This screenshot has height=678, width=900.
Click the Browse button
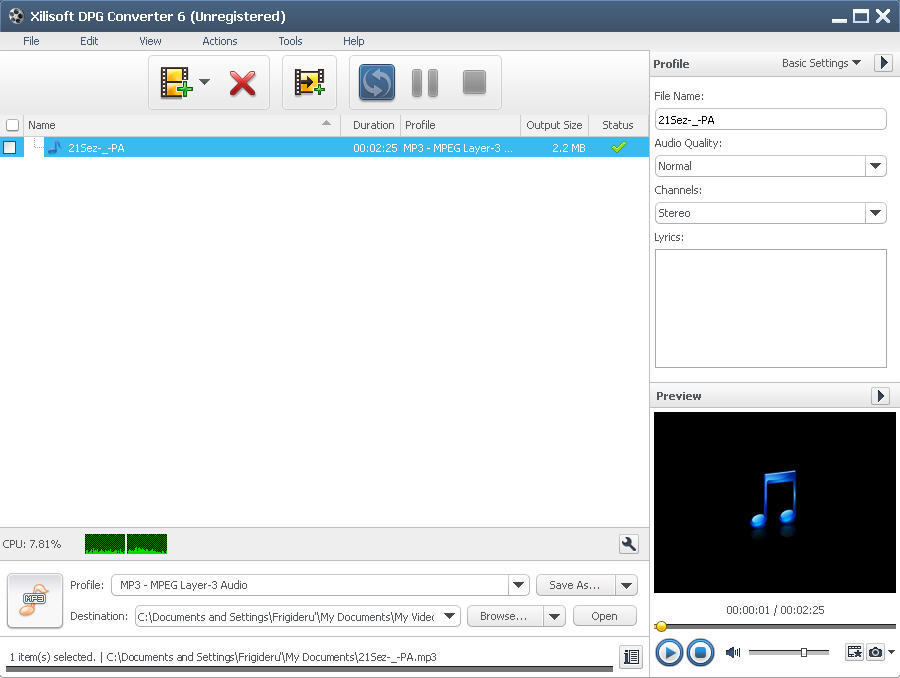pyautogui.click(x=504, y=616)
